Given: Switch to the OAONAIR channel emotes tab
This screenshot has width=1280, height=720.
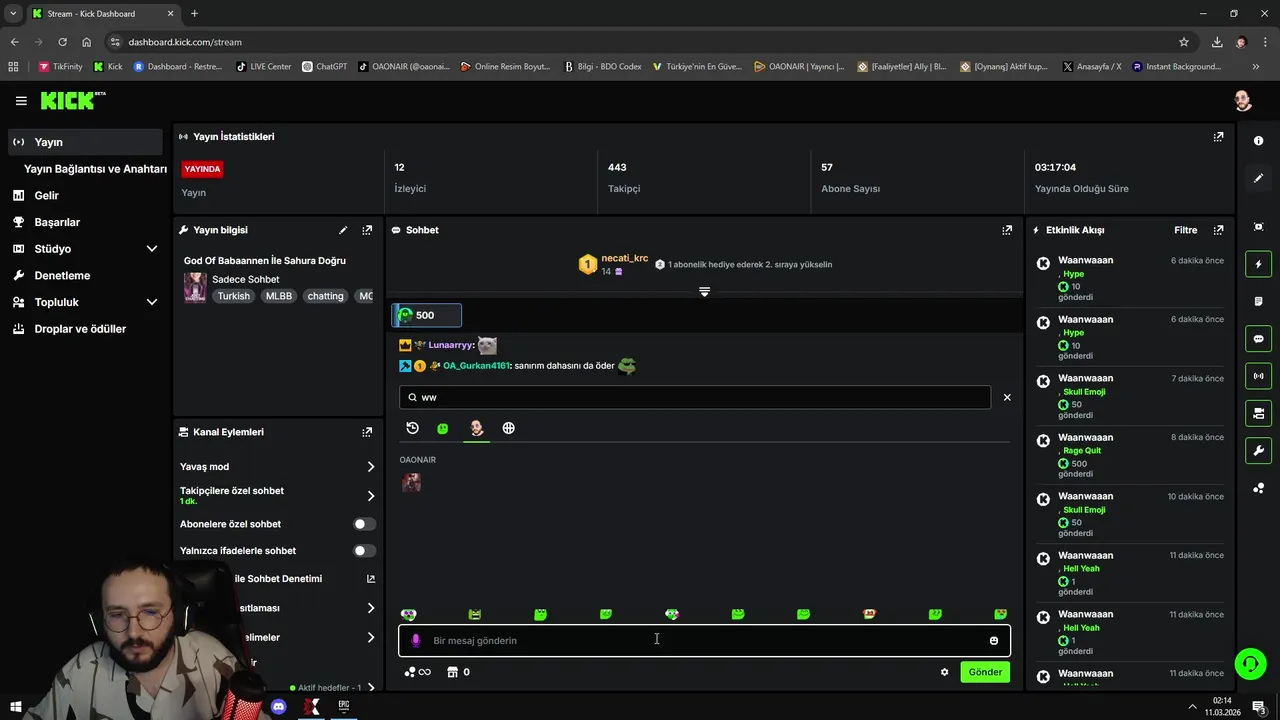Looking at the screenshot, I should (476, 428).
